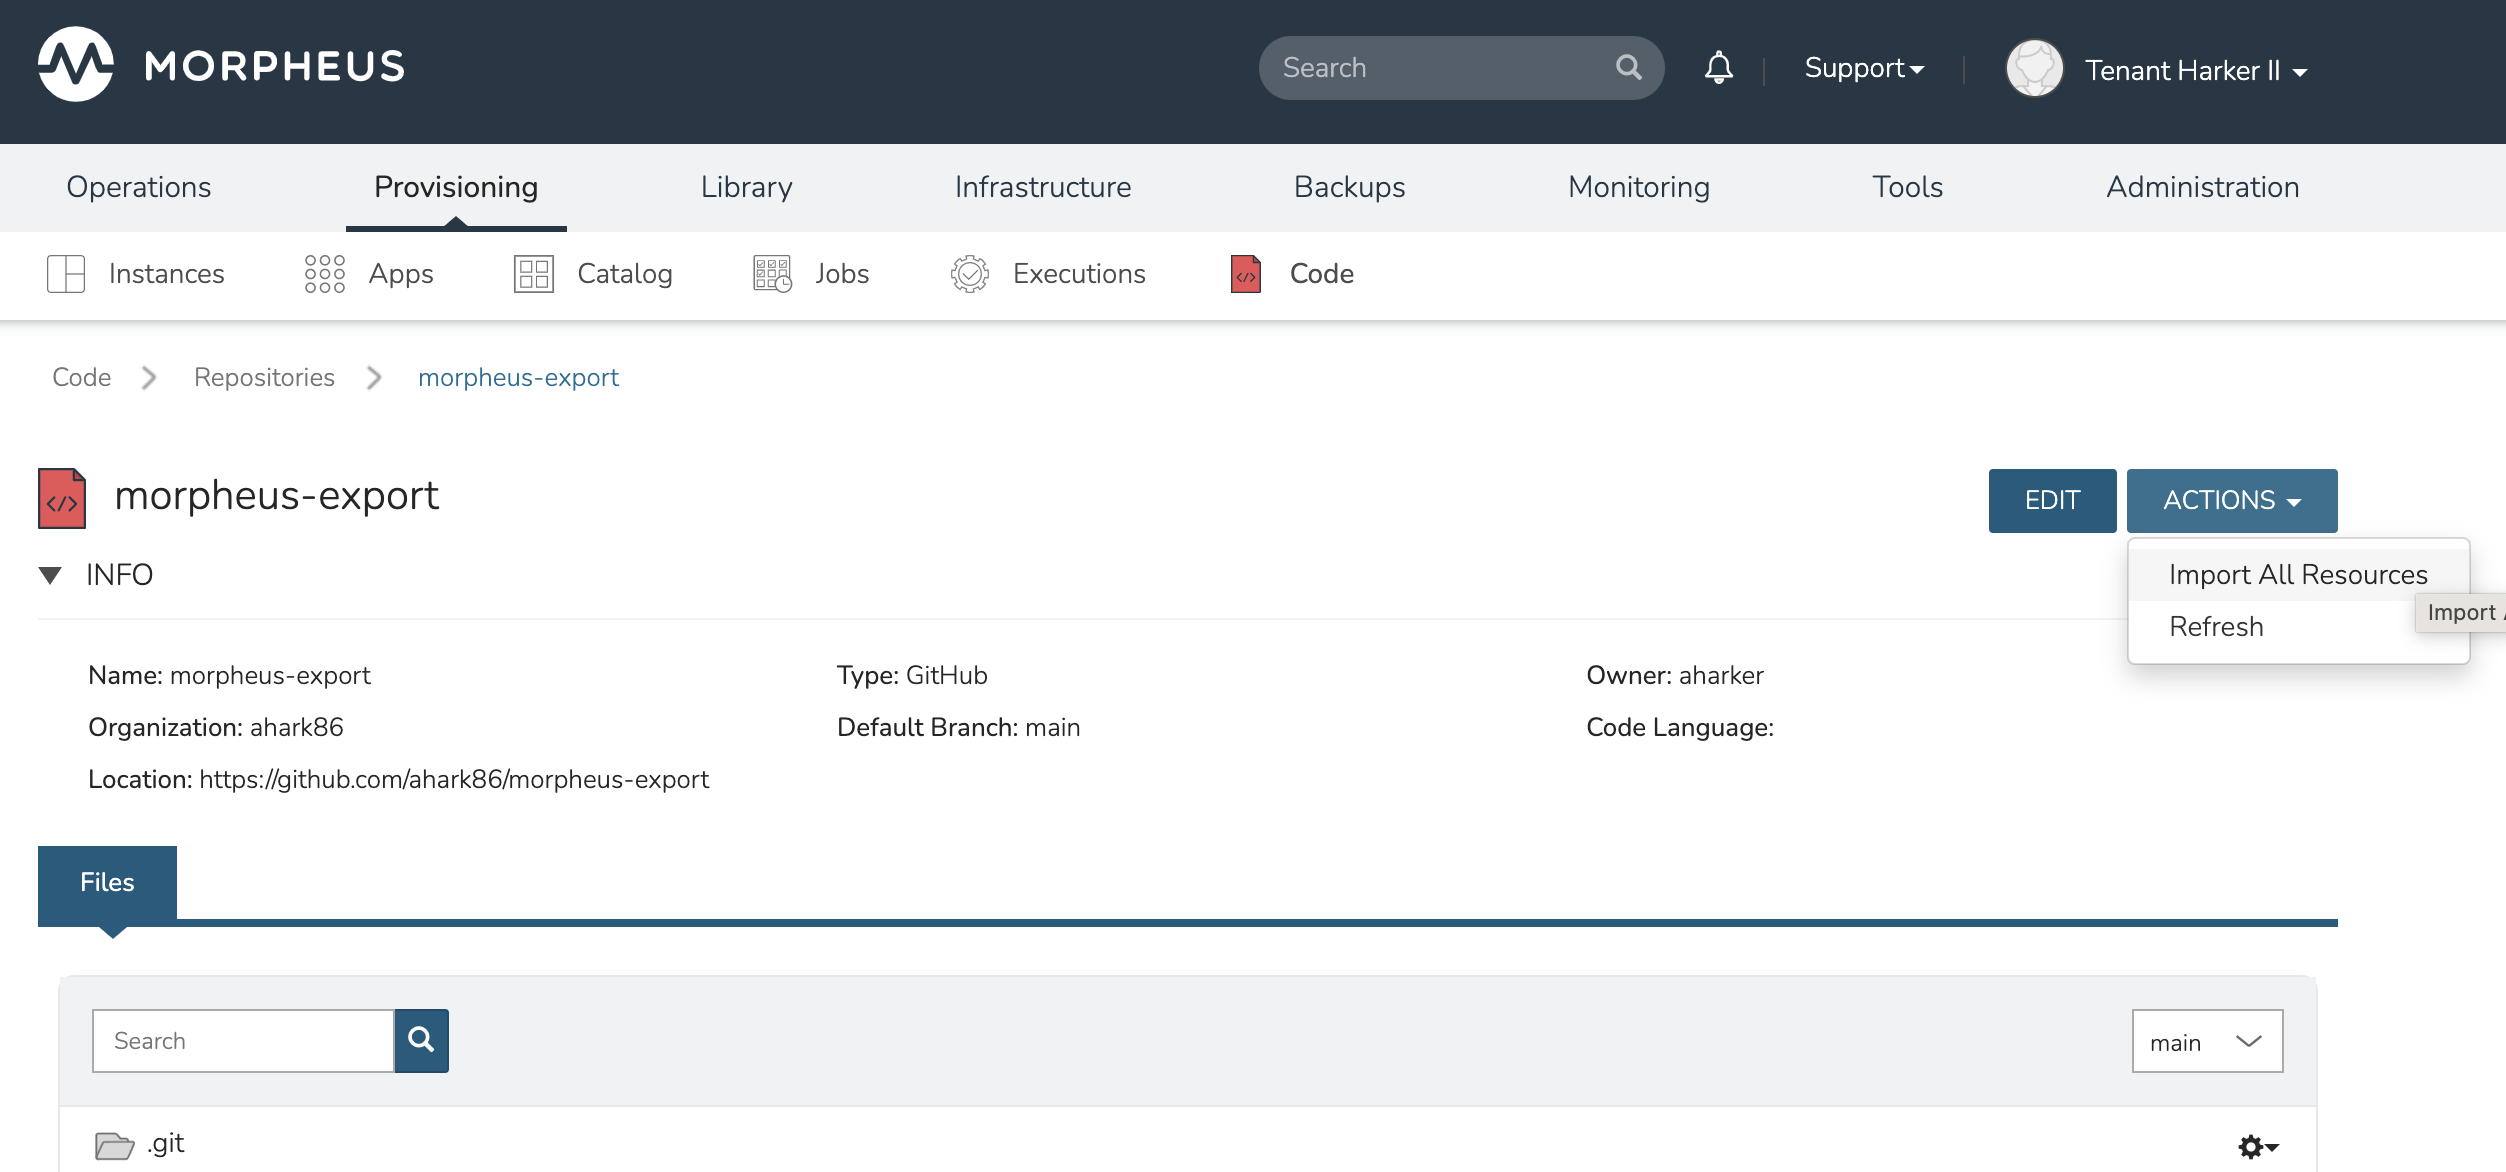Click the Morpheus logo icon
2506x1172 pixels.
76,66
